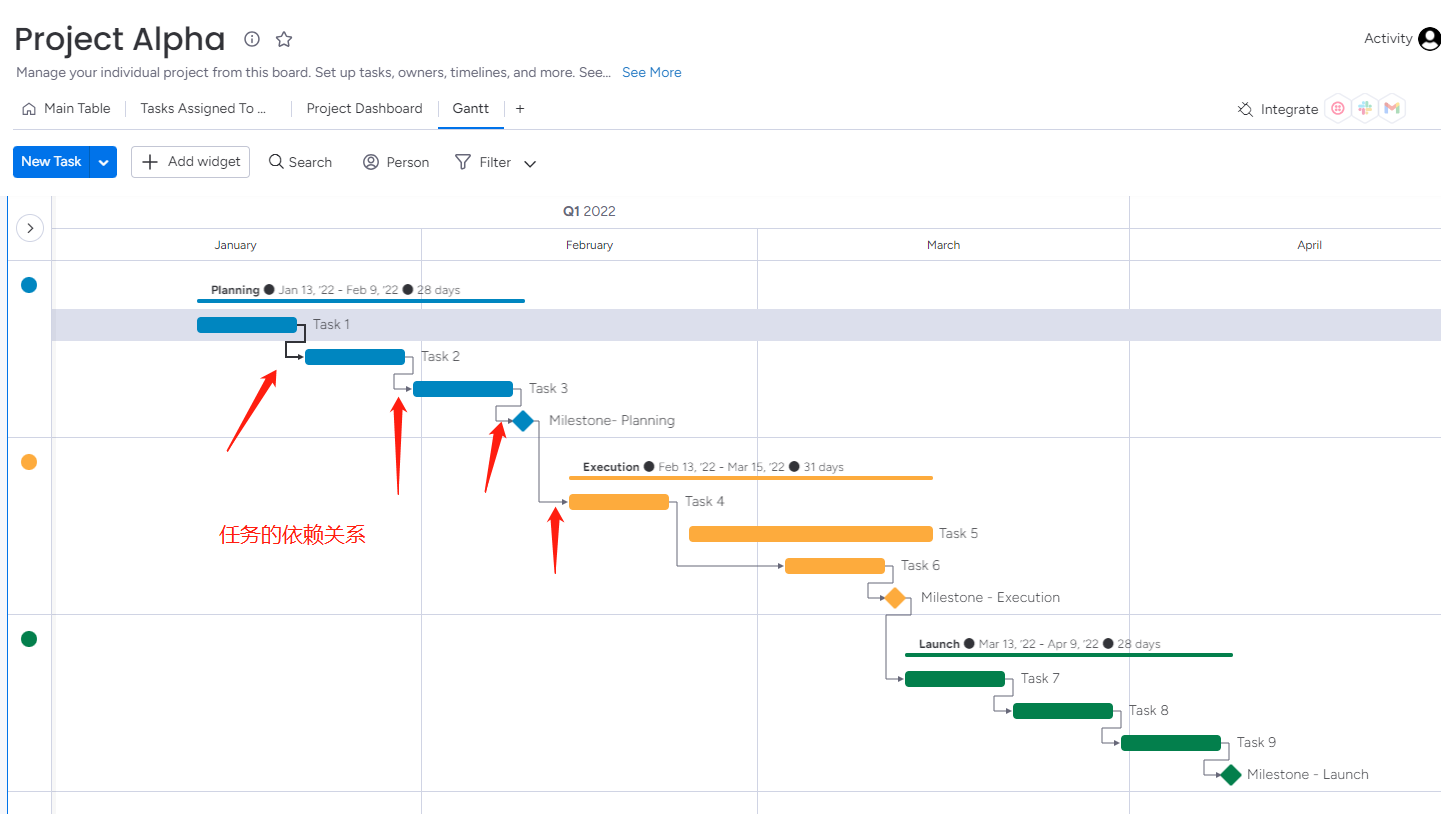The width and height of the screenshot is (1441, 814).
Task: Click the See More link
Action: click(651, 72)
